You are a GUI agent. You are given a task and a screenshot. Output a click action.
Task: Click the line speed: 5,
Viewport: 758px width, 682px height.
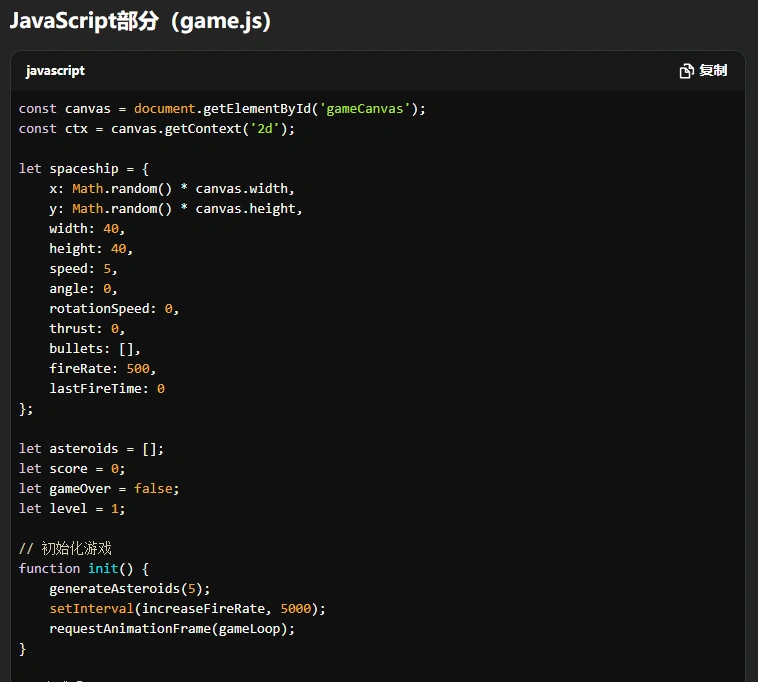tap(83, 269)
